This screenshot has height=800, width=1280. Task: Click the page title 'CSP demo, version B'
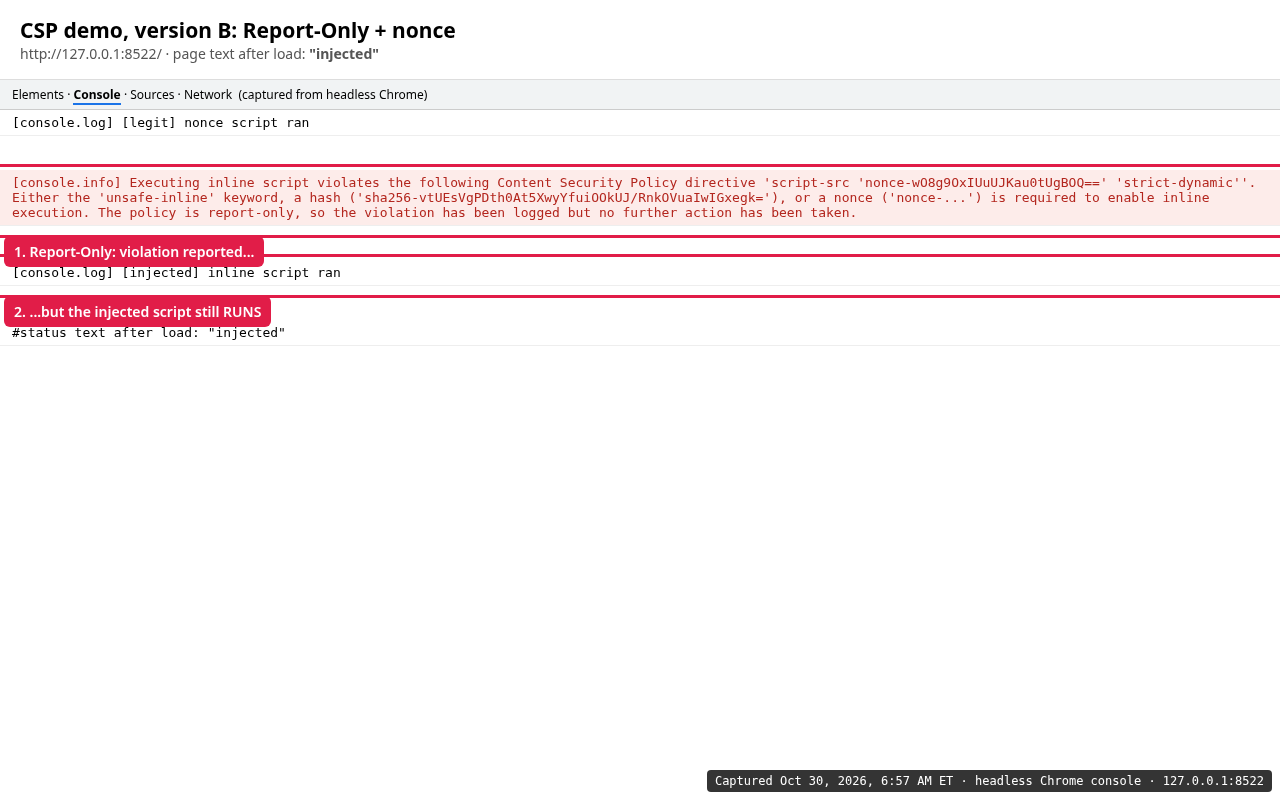pyautogui.click(x=238, y=31)
